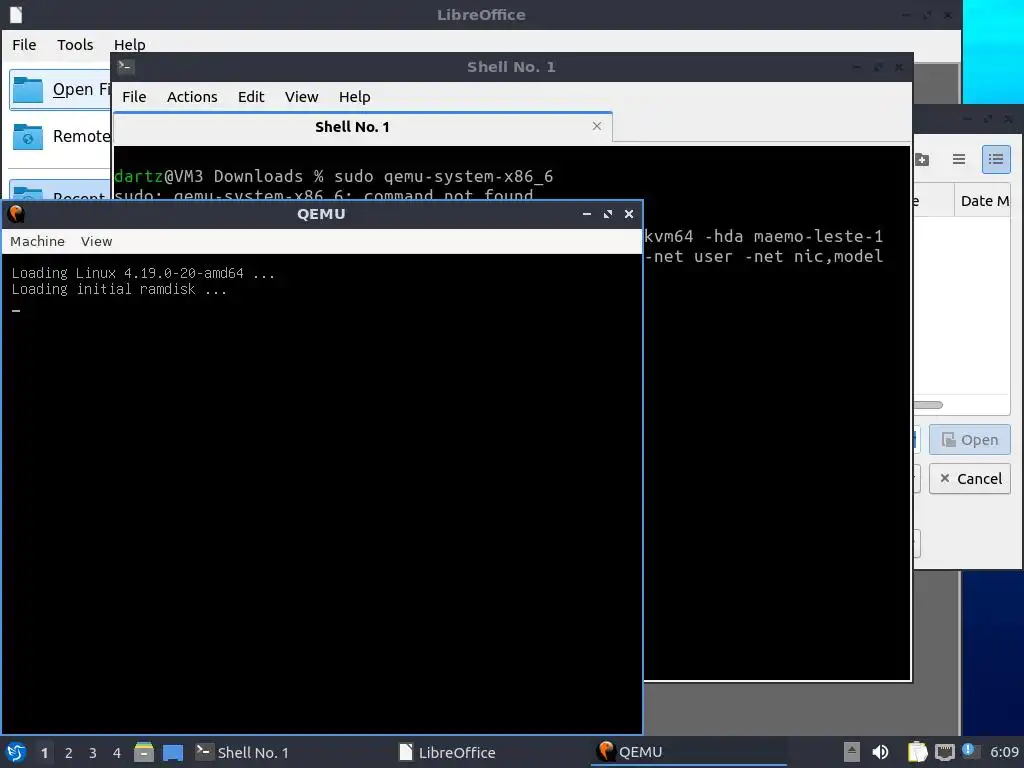Open the file manager taskbar launcher

[144, 752]
